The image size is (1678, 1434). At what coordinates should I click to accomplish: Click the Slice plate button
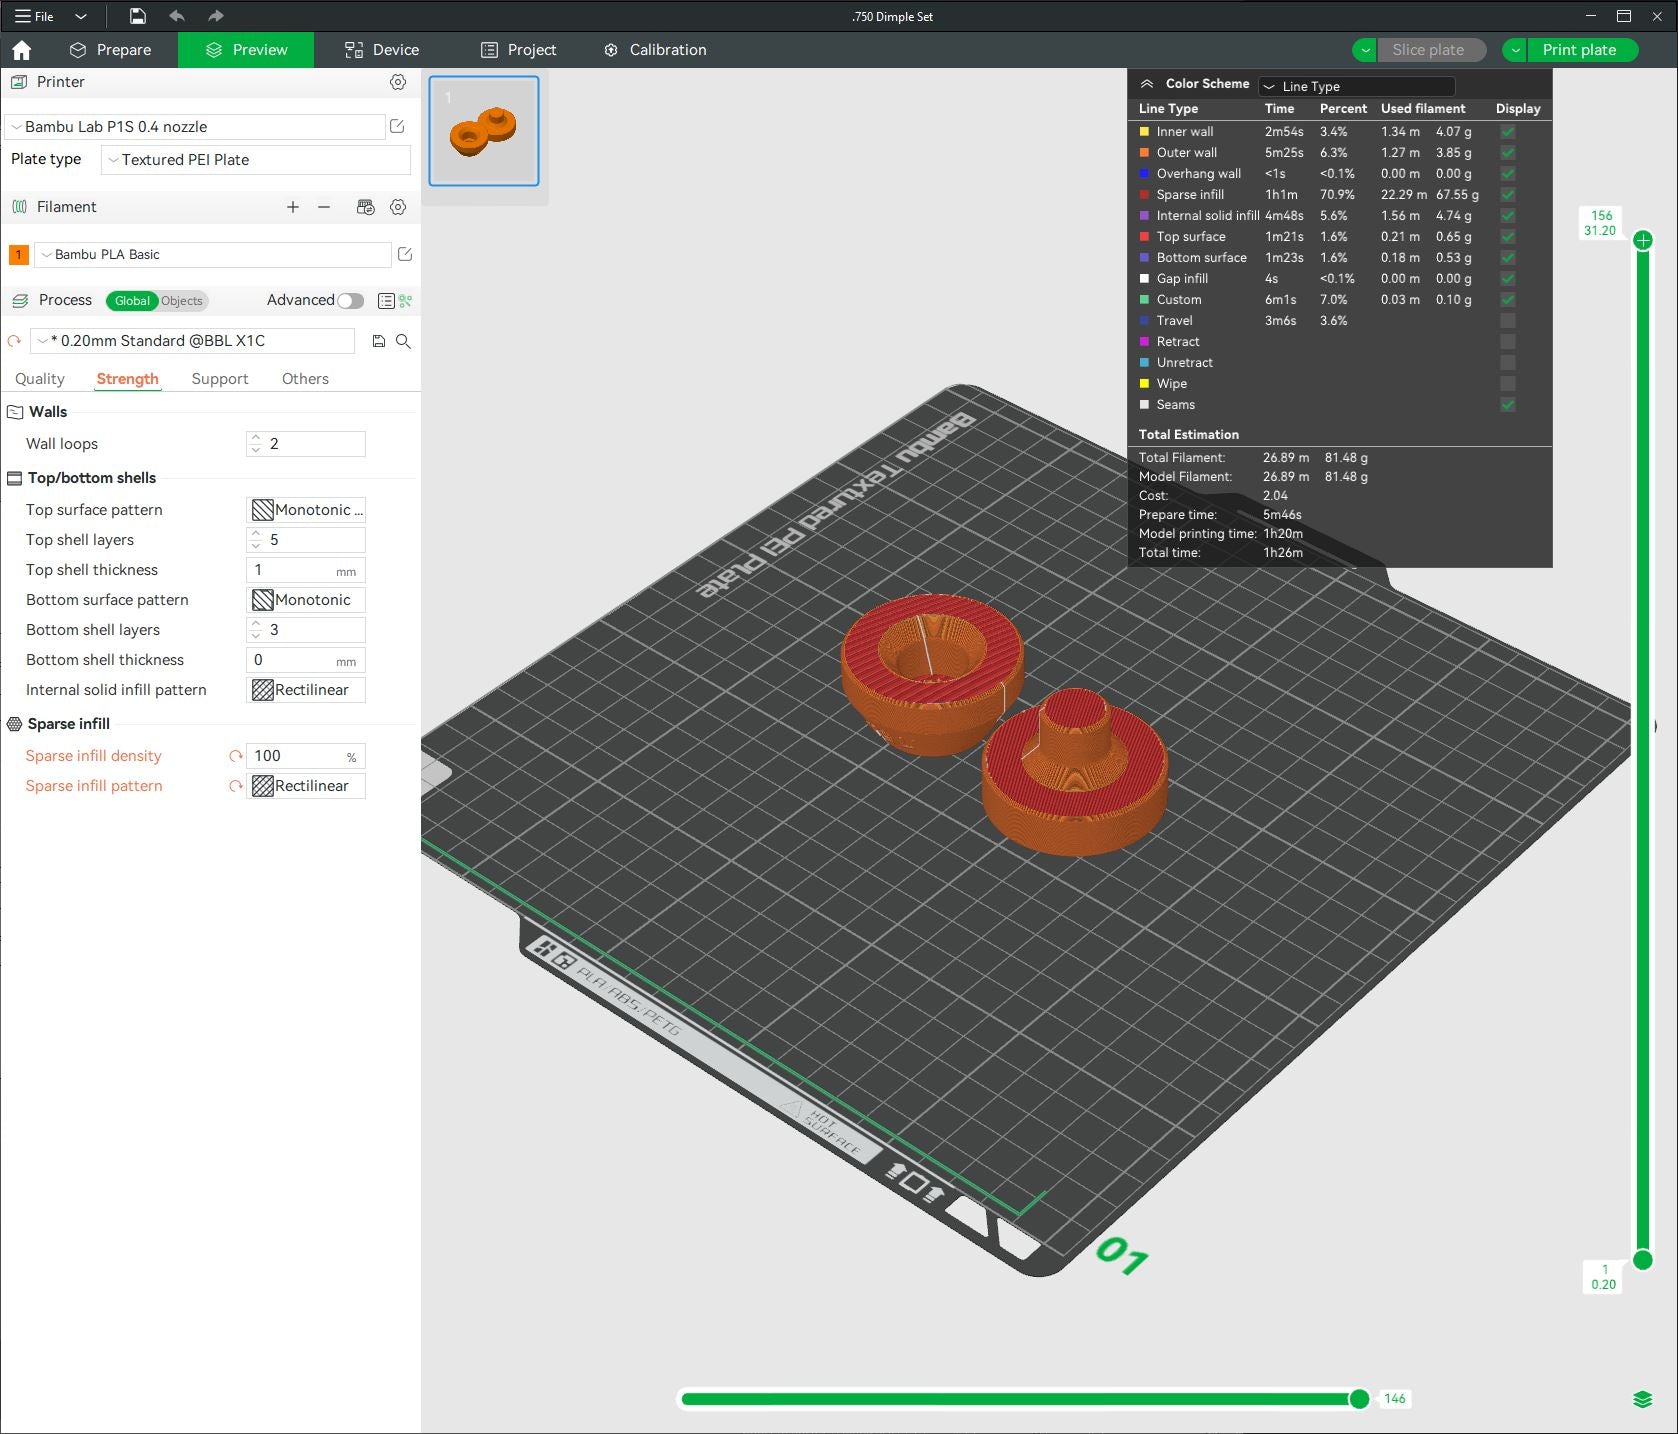[x=1431, y=50]
